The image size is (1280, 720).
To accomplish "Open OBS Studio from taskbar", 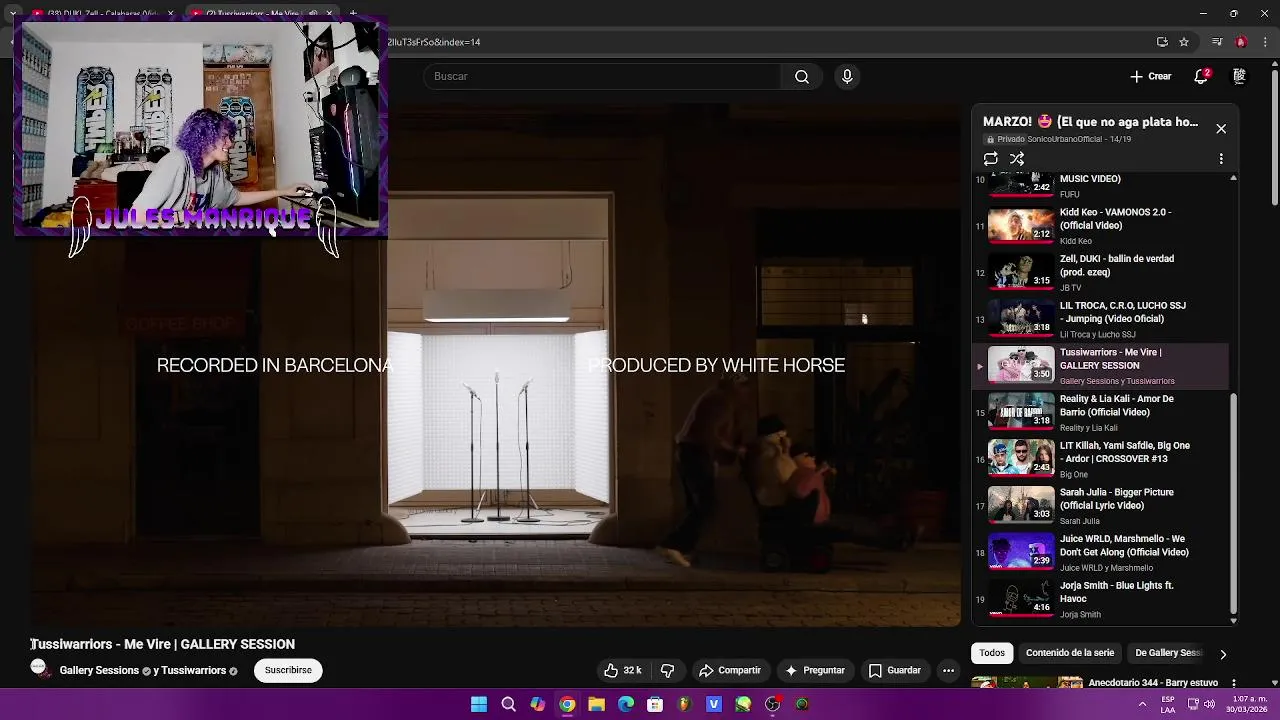I will coord(772,705).
